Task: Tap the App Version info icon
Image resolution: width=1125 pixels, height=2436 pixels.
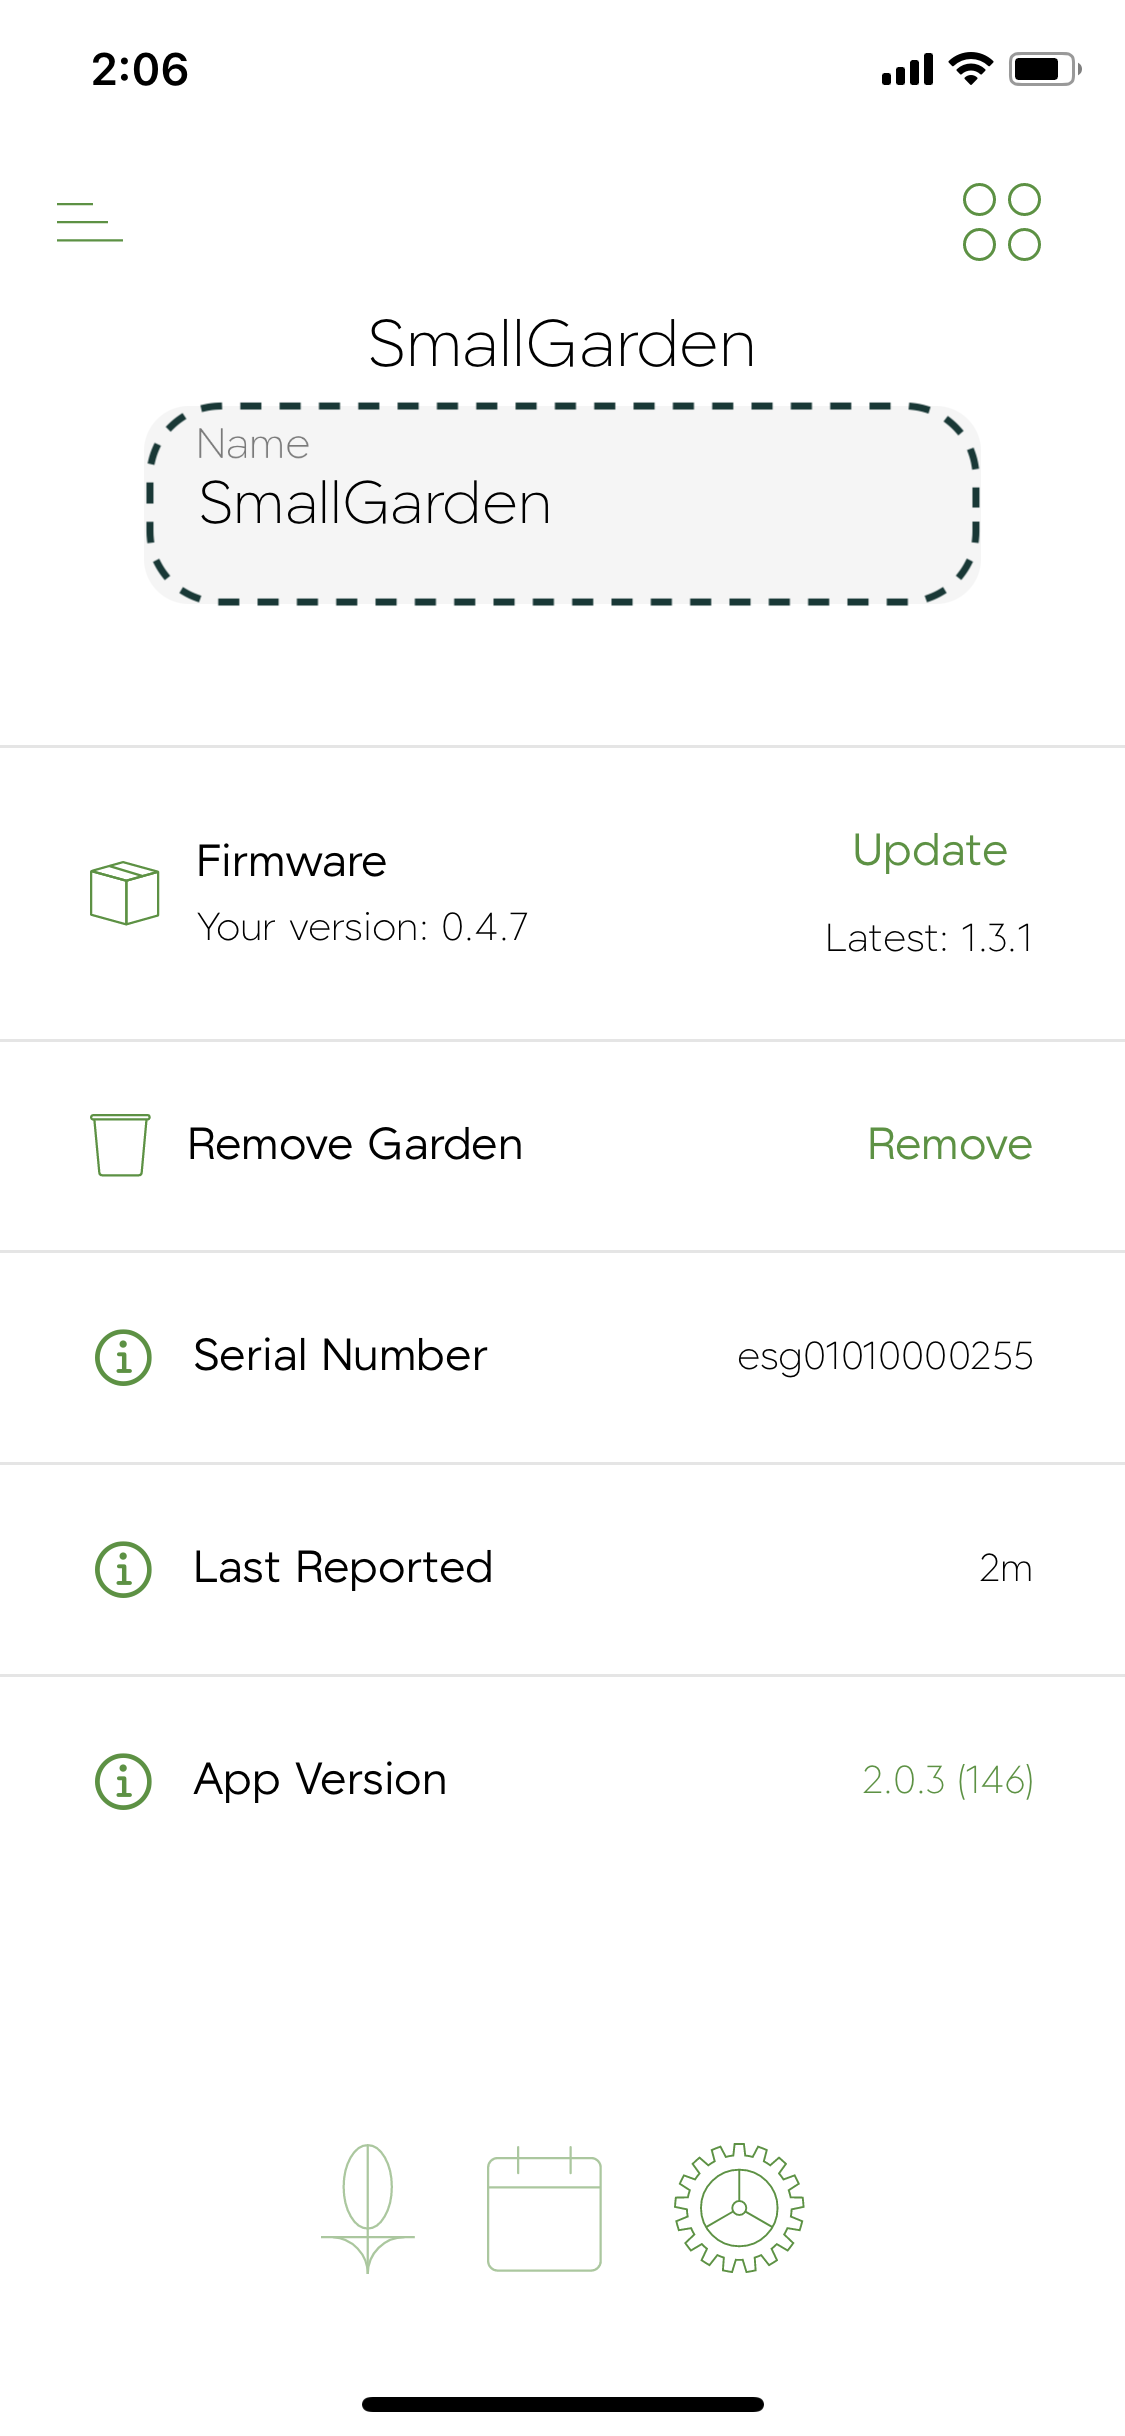Action: click(123, 1781)
